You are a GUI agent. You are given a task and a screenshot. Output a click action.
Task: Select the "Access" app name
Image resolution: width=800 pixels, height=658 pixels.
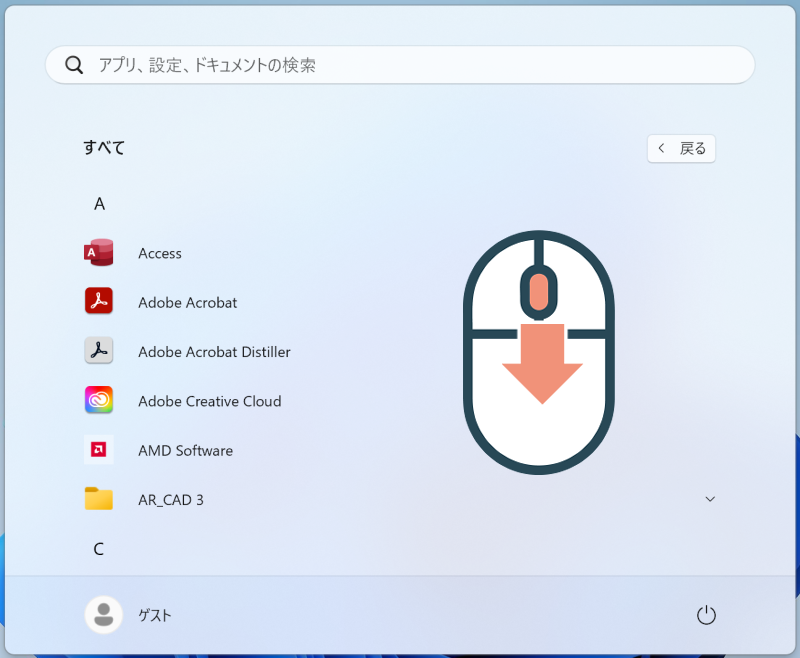point(160,254)
